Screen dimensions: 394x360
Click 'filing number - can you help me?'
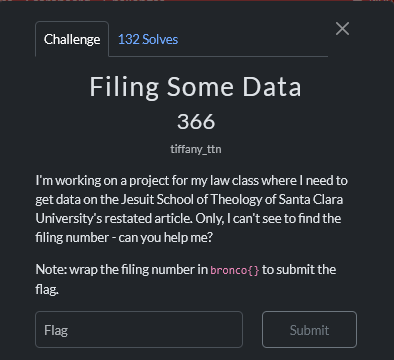click(x=124, y=238)
